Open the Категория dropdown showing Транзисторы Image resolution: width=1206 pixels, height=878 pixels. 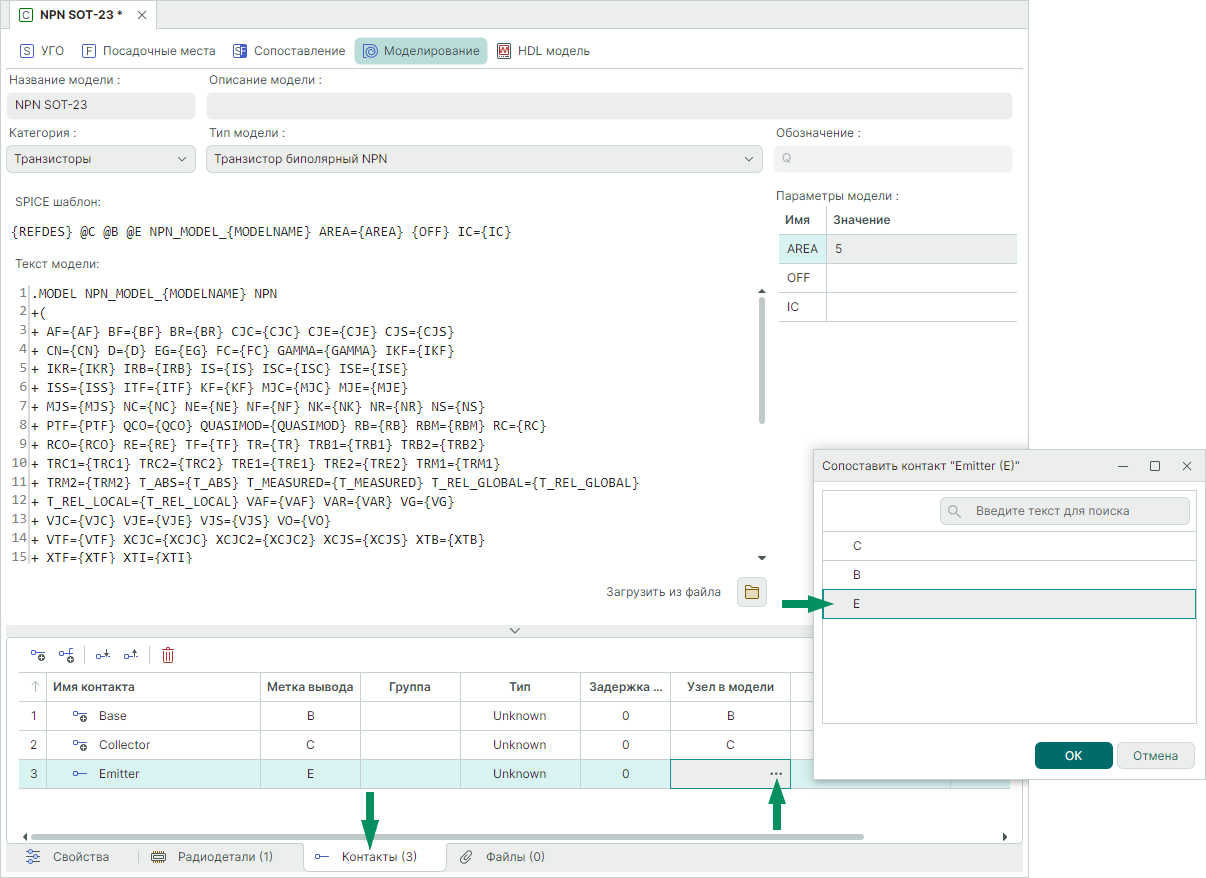pos(101,159)
